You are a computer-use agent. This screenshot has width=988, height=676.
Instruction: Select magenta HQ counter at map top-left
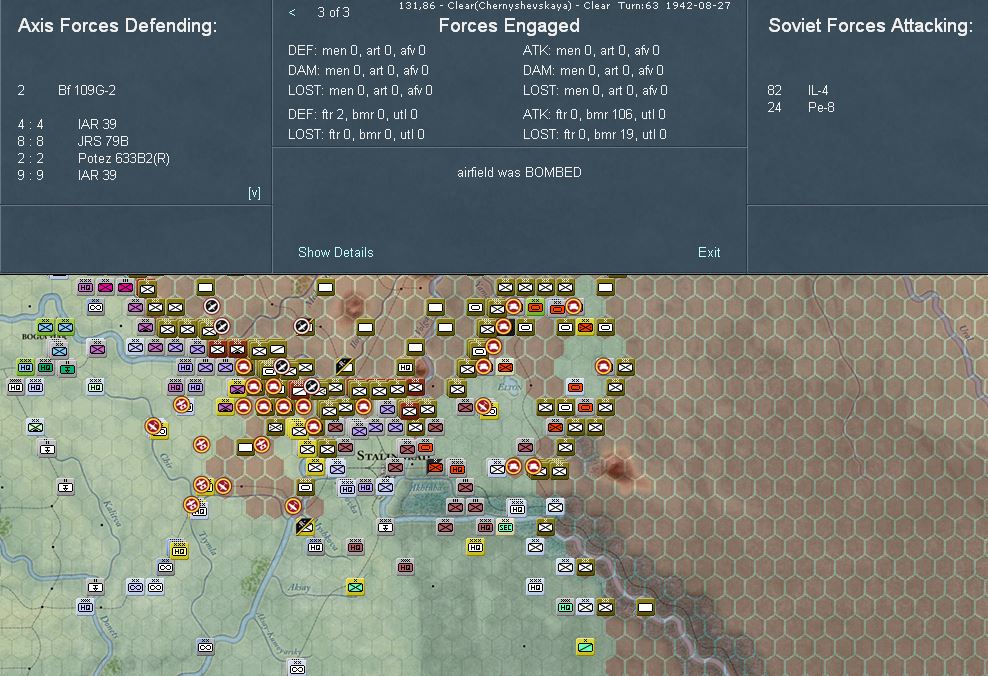click(85, 287)
